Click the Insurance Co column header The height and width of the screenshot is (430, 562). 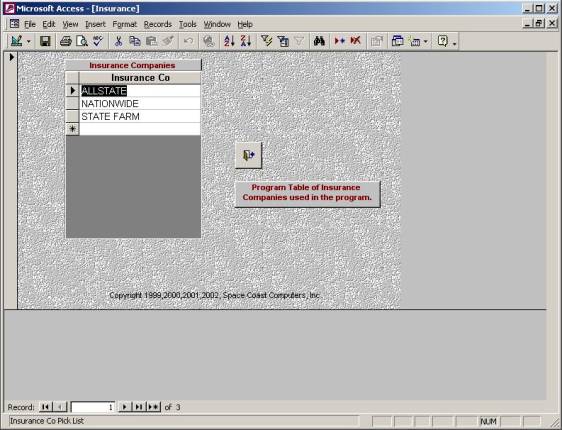140,78
